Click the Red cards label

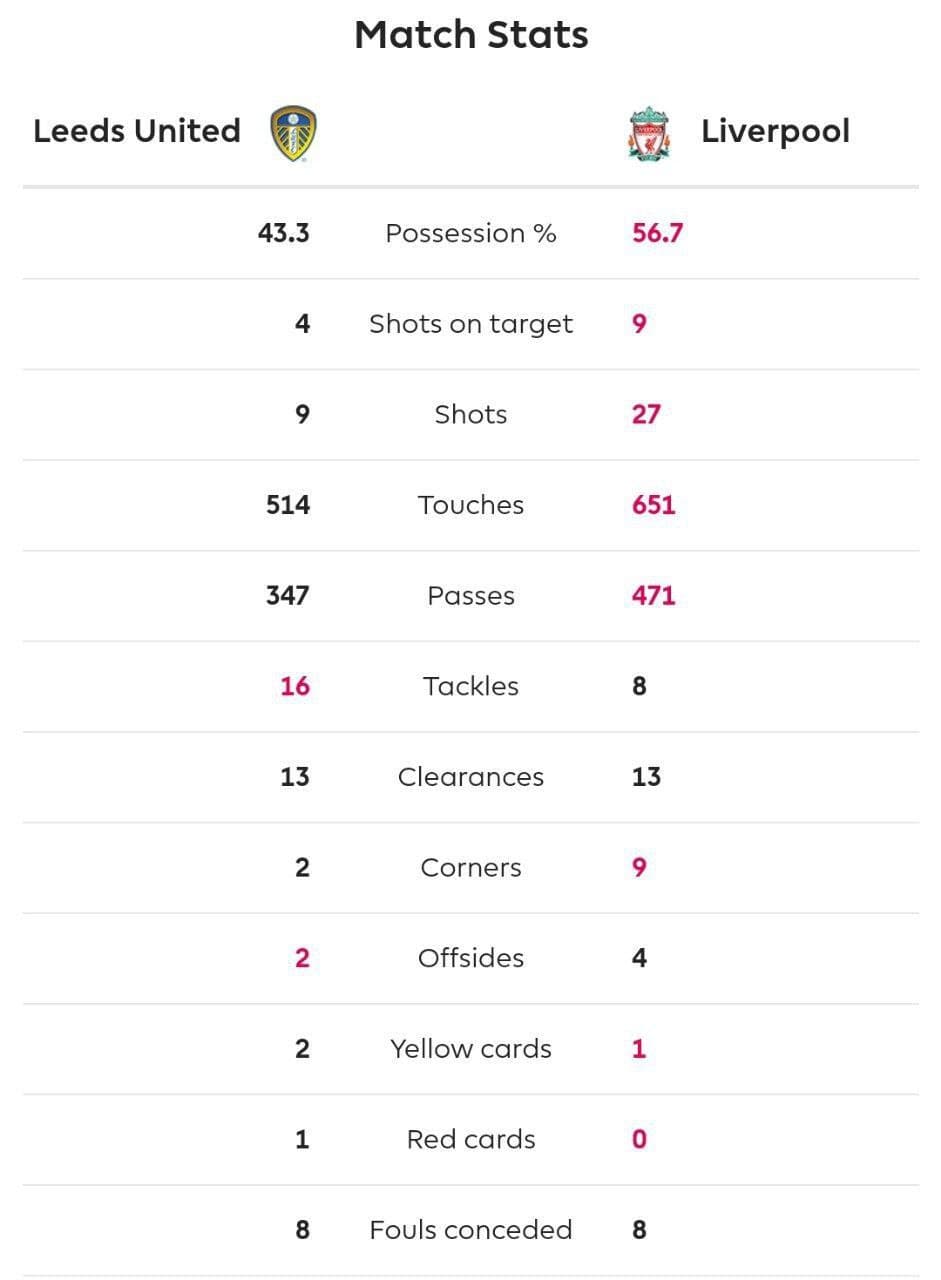[x=471, y=1140]
